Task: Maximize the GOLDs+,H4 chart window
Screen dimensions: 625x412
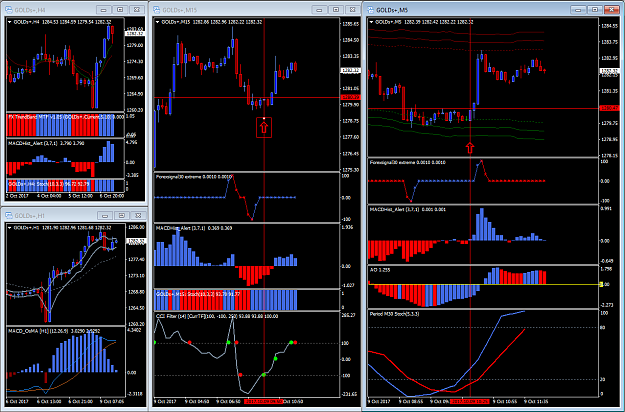Action: click(x=120, y=10)
